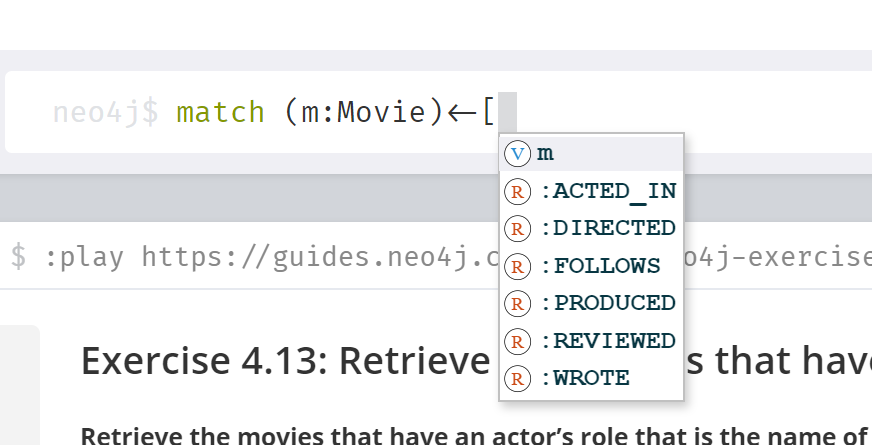
Task: Place cursor in the Cypher query editor
Action: click(439, 112)
